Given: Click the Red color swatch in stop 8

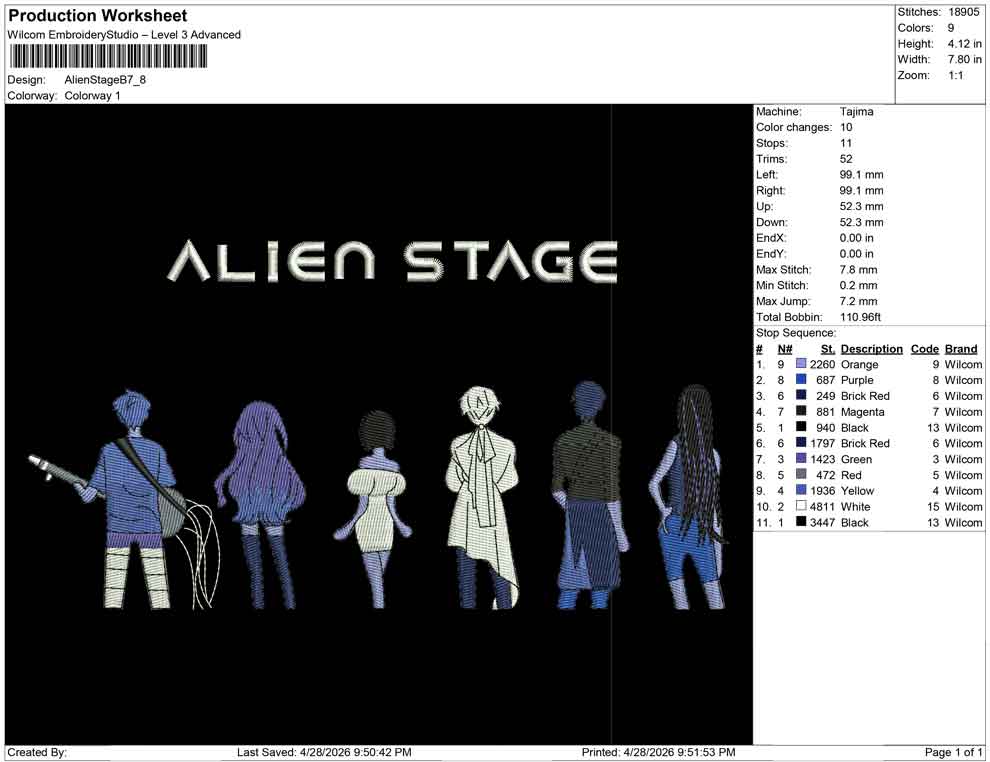Looking at the screenshot, I should (x=801, y=474).
